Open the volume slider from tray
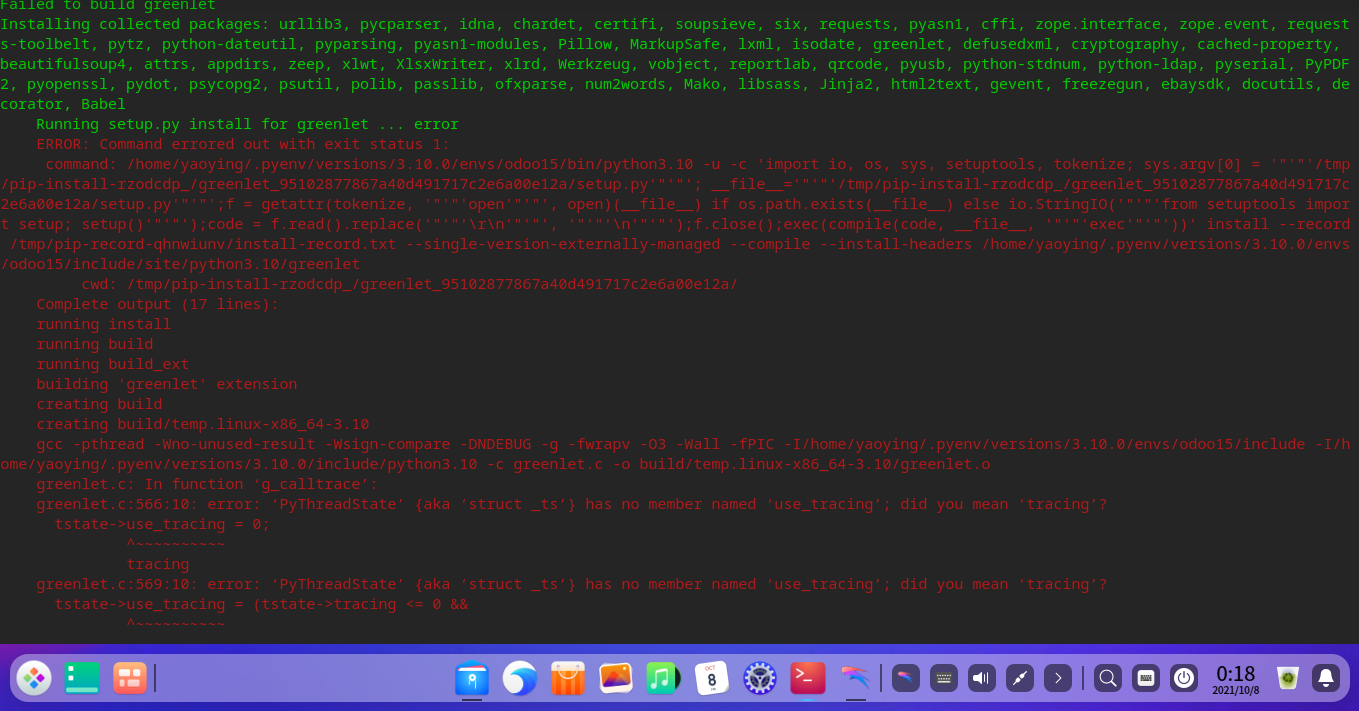The width and height of the screenshot is (1359, 711). pyautogui.click(x=981, y=678)
